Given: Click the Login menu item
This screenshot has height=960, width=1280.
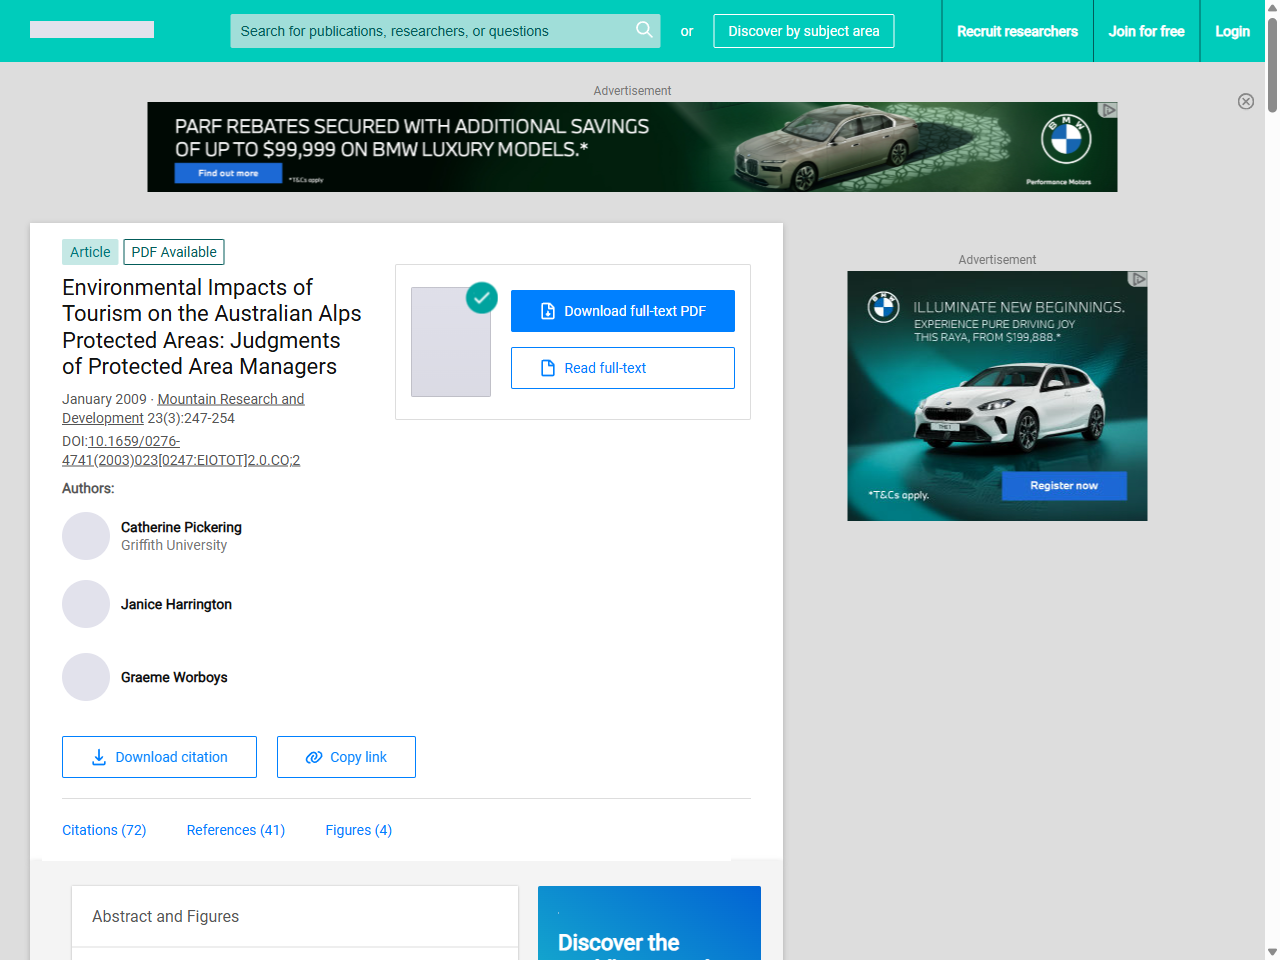Looking at the screenshot, I should point(1232,31).
